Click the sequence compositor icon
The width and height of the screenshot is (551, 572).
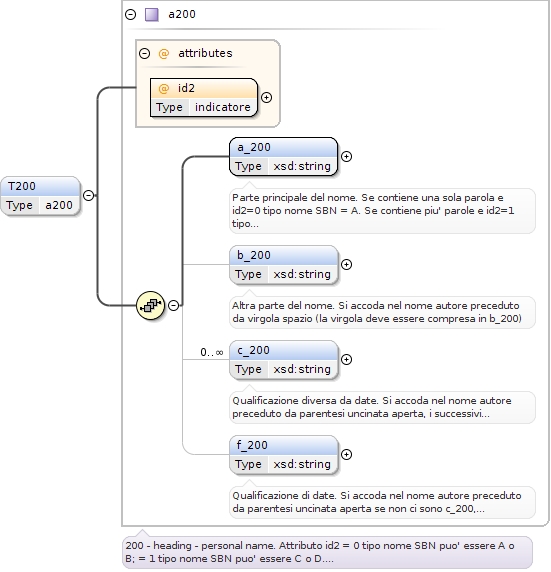point(150,305)
